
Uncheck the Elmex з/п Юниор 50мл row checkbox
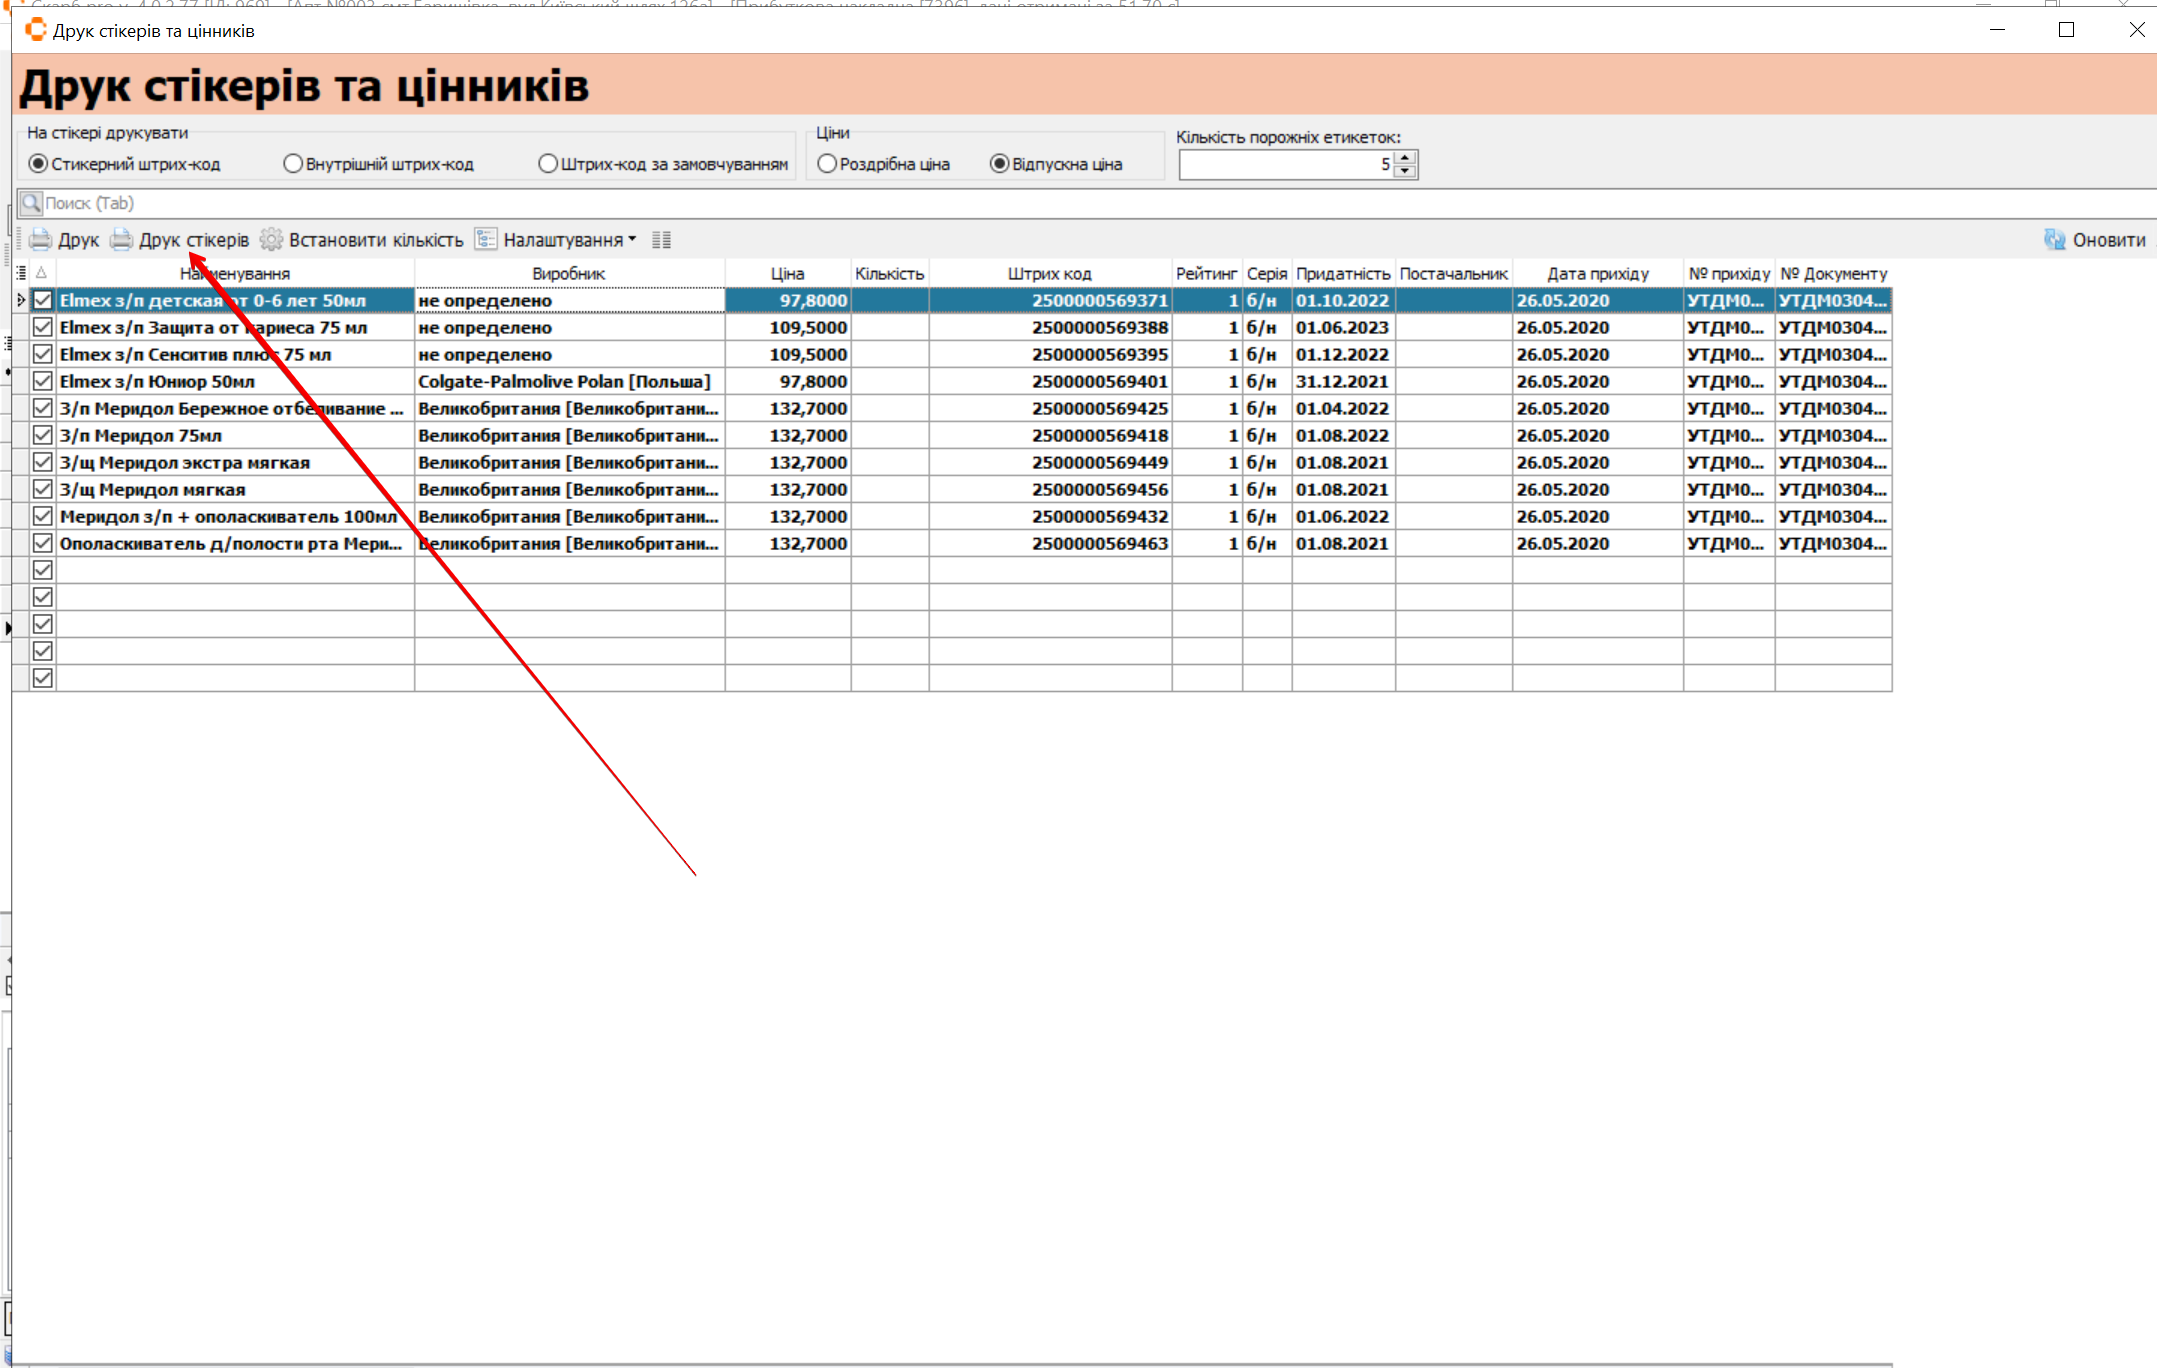pos(42,381)
